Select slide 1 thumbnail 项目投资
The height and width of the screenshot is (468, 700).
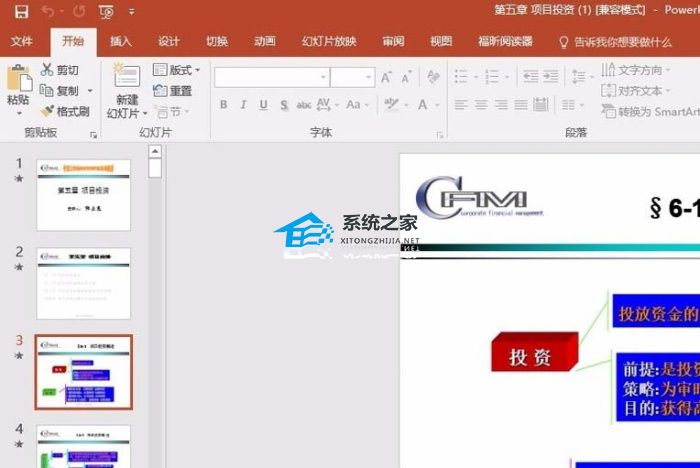click(x=83, y=195)
